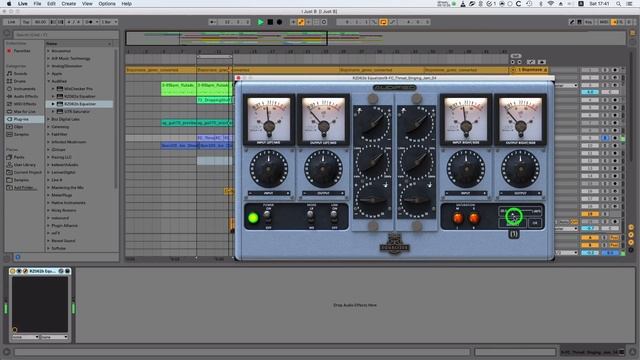This screenshot has height=360, width=640.
Task: Click the Input knob under Input Left/Mid meter
Action: click(269, 169)
